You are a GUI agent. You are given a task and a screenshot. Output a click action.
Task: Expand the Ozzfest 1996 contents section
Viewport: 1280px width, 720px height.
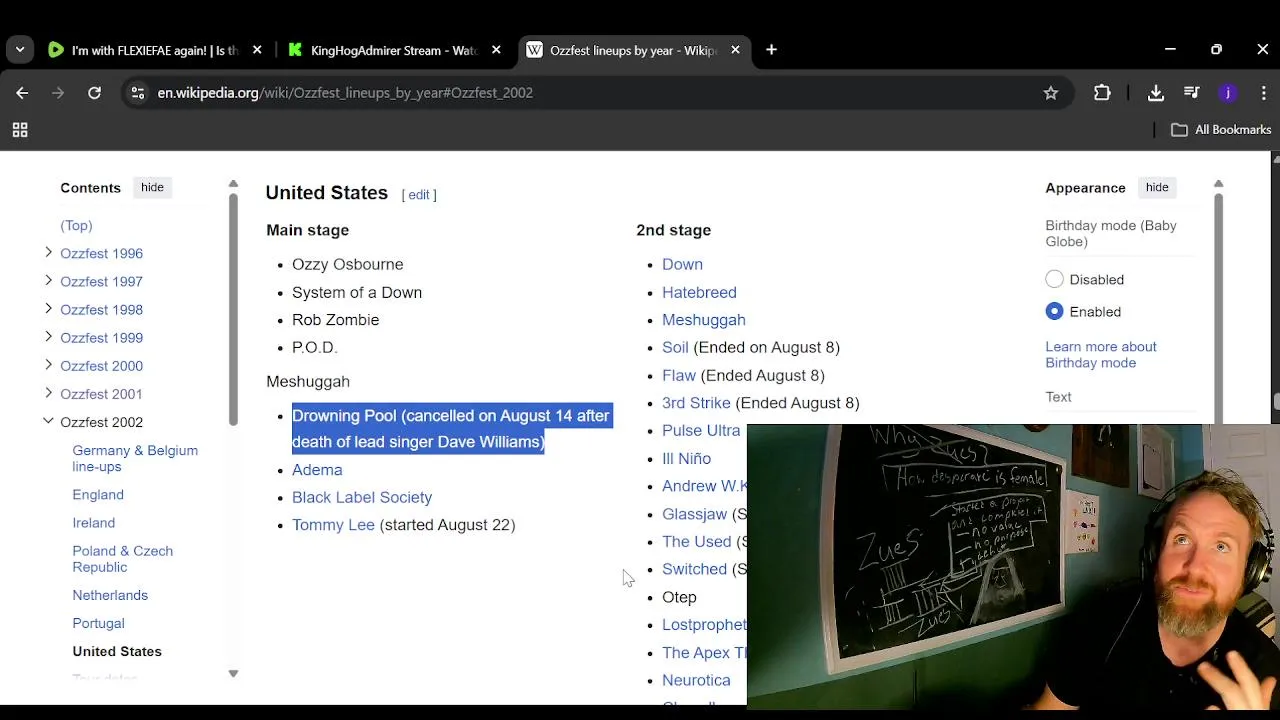pos(48,253)
